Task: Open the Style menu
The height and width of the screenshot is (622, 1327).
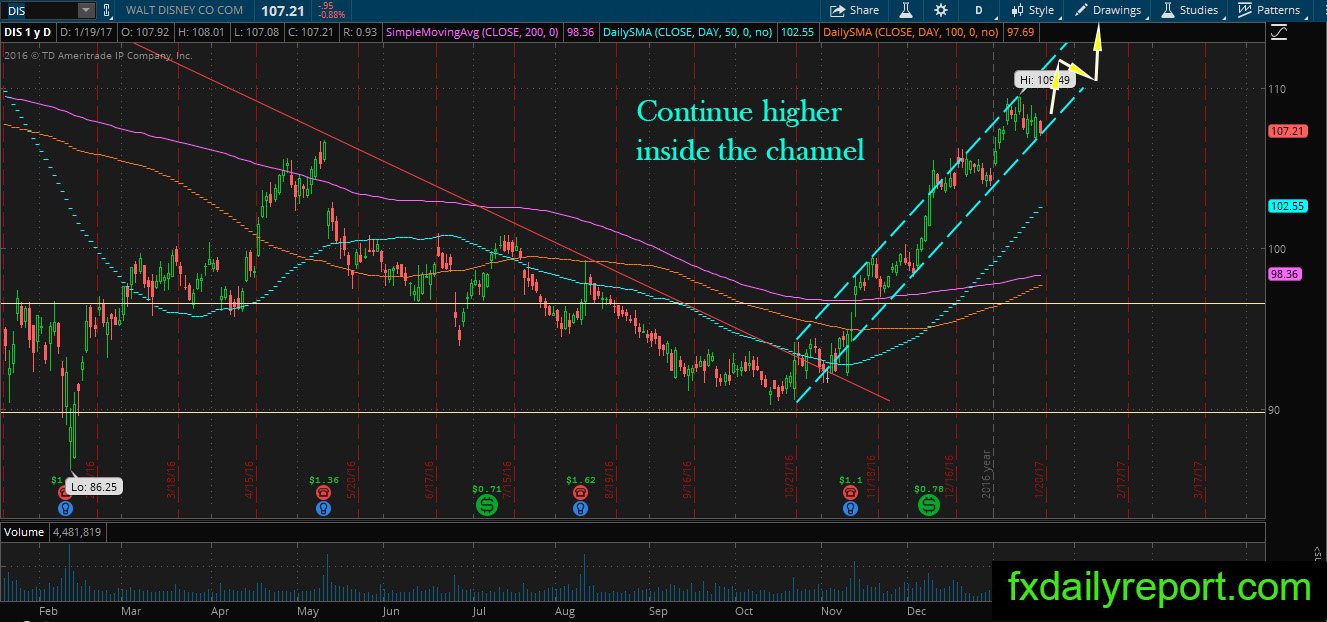Action: (1033, 10)
